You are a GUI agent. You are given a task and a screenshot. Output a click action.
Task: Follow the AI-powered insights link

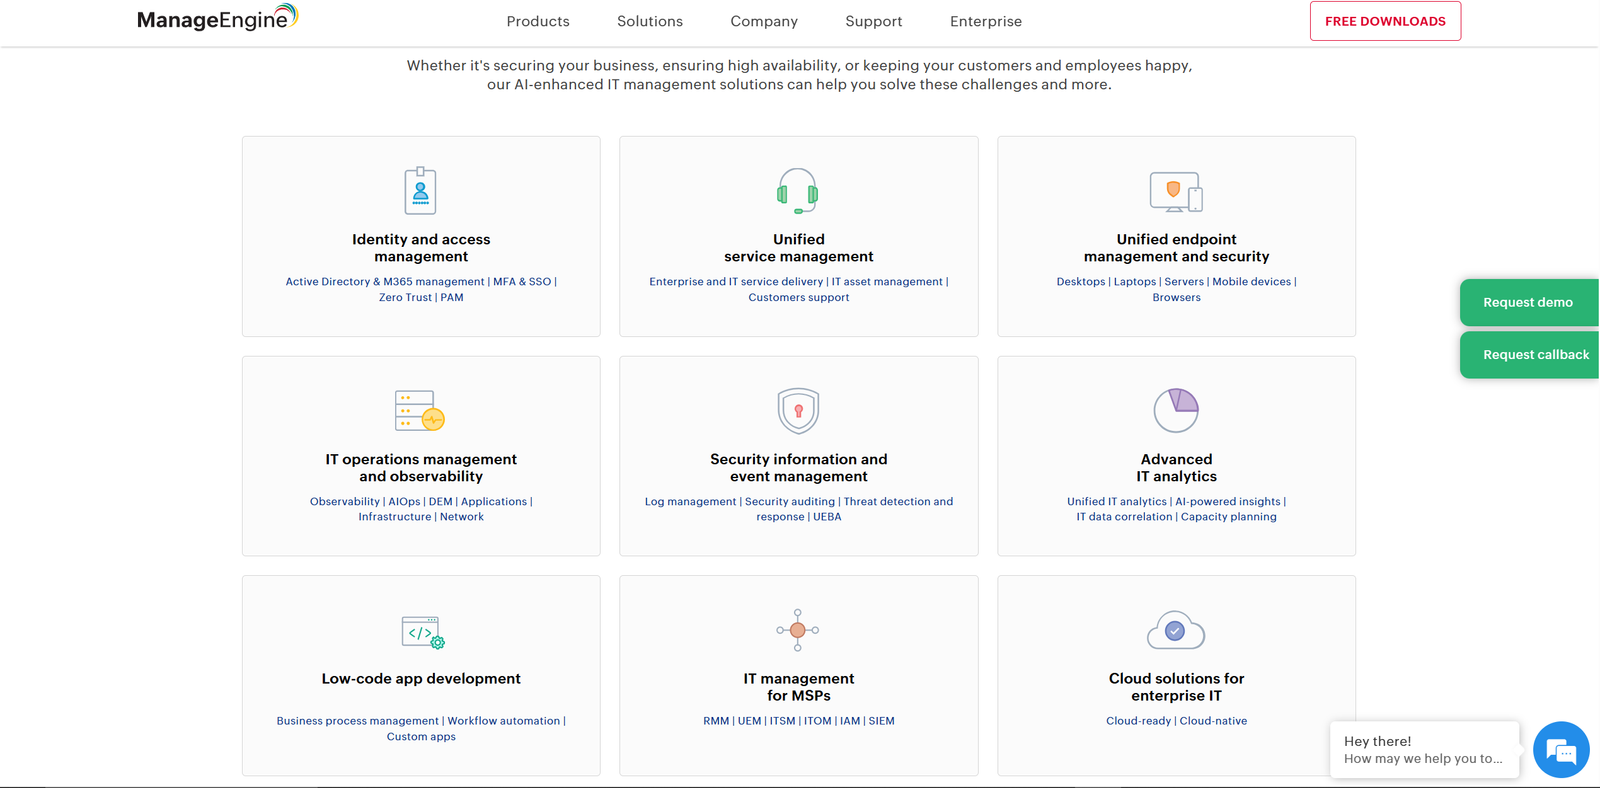1228,502
